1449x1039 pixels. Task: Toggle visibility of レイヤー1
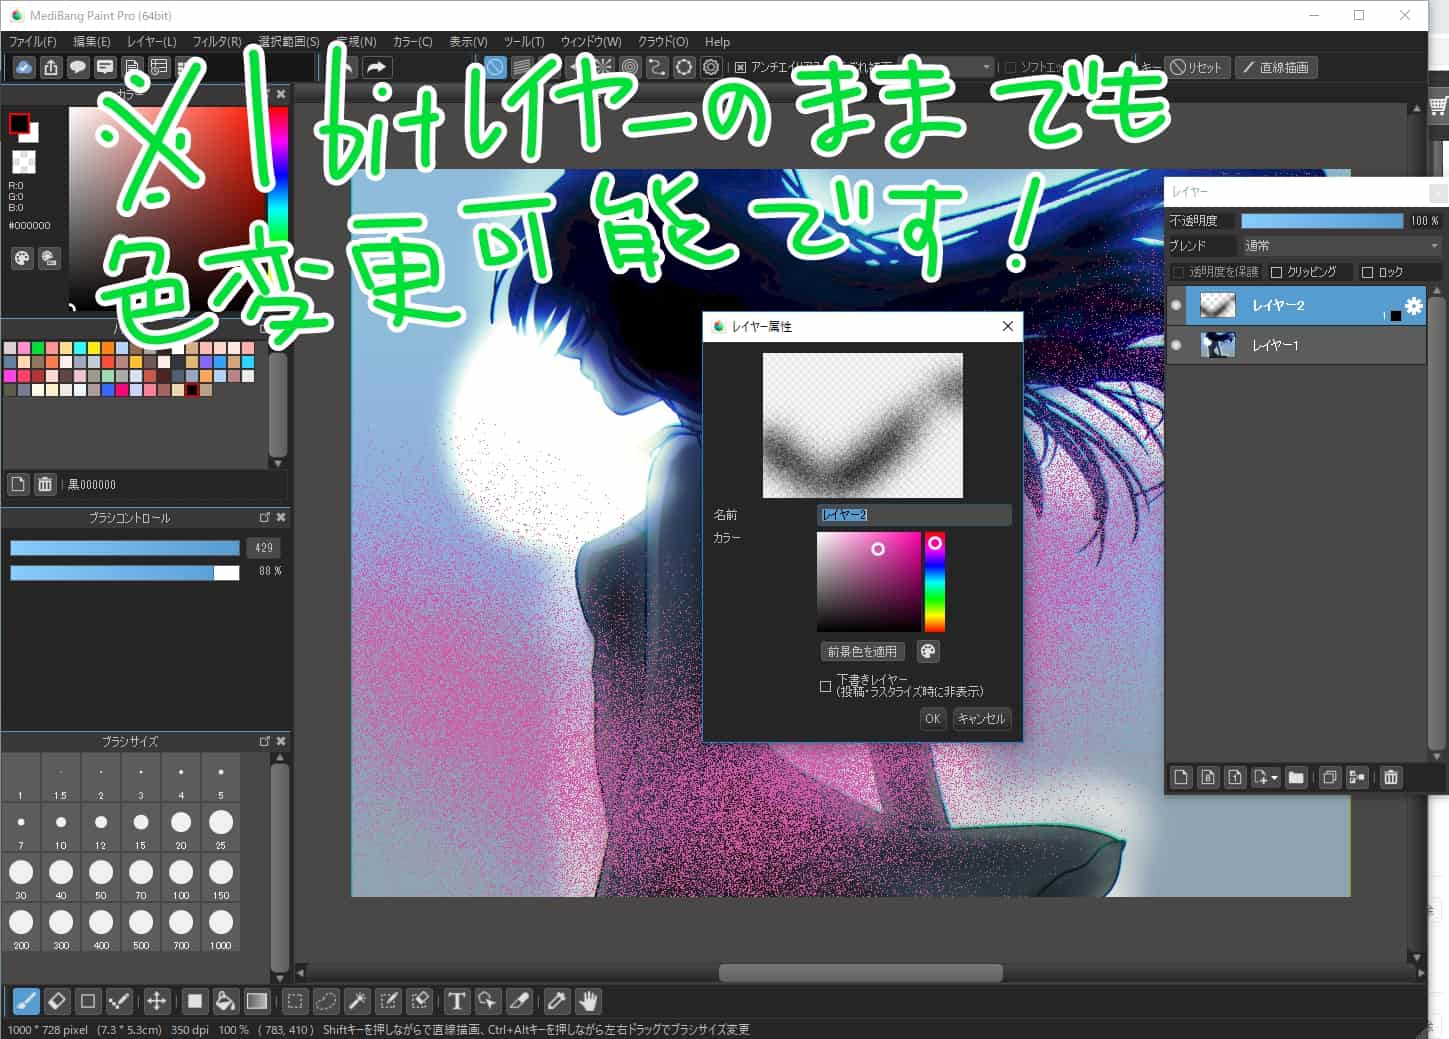[x=1176, y=345]
